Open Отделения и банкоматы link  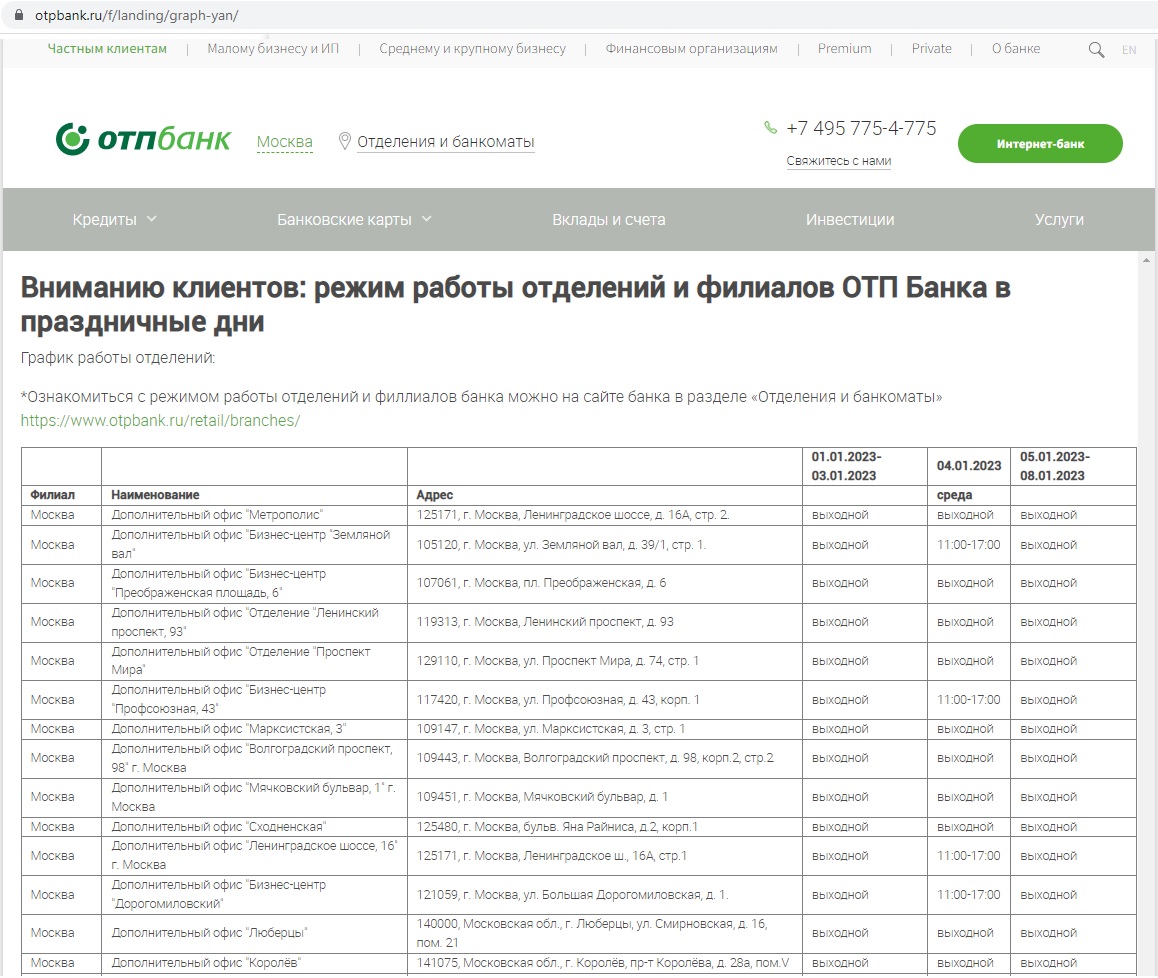click(x=445, y=142)
